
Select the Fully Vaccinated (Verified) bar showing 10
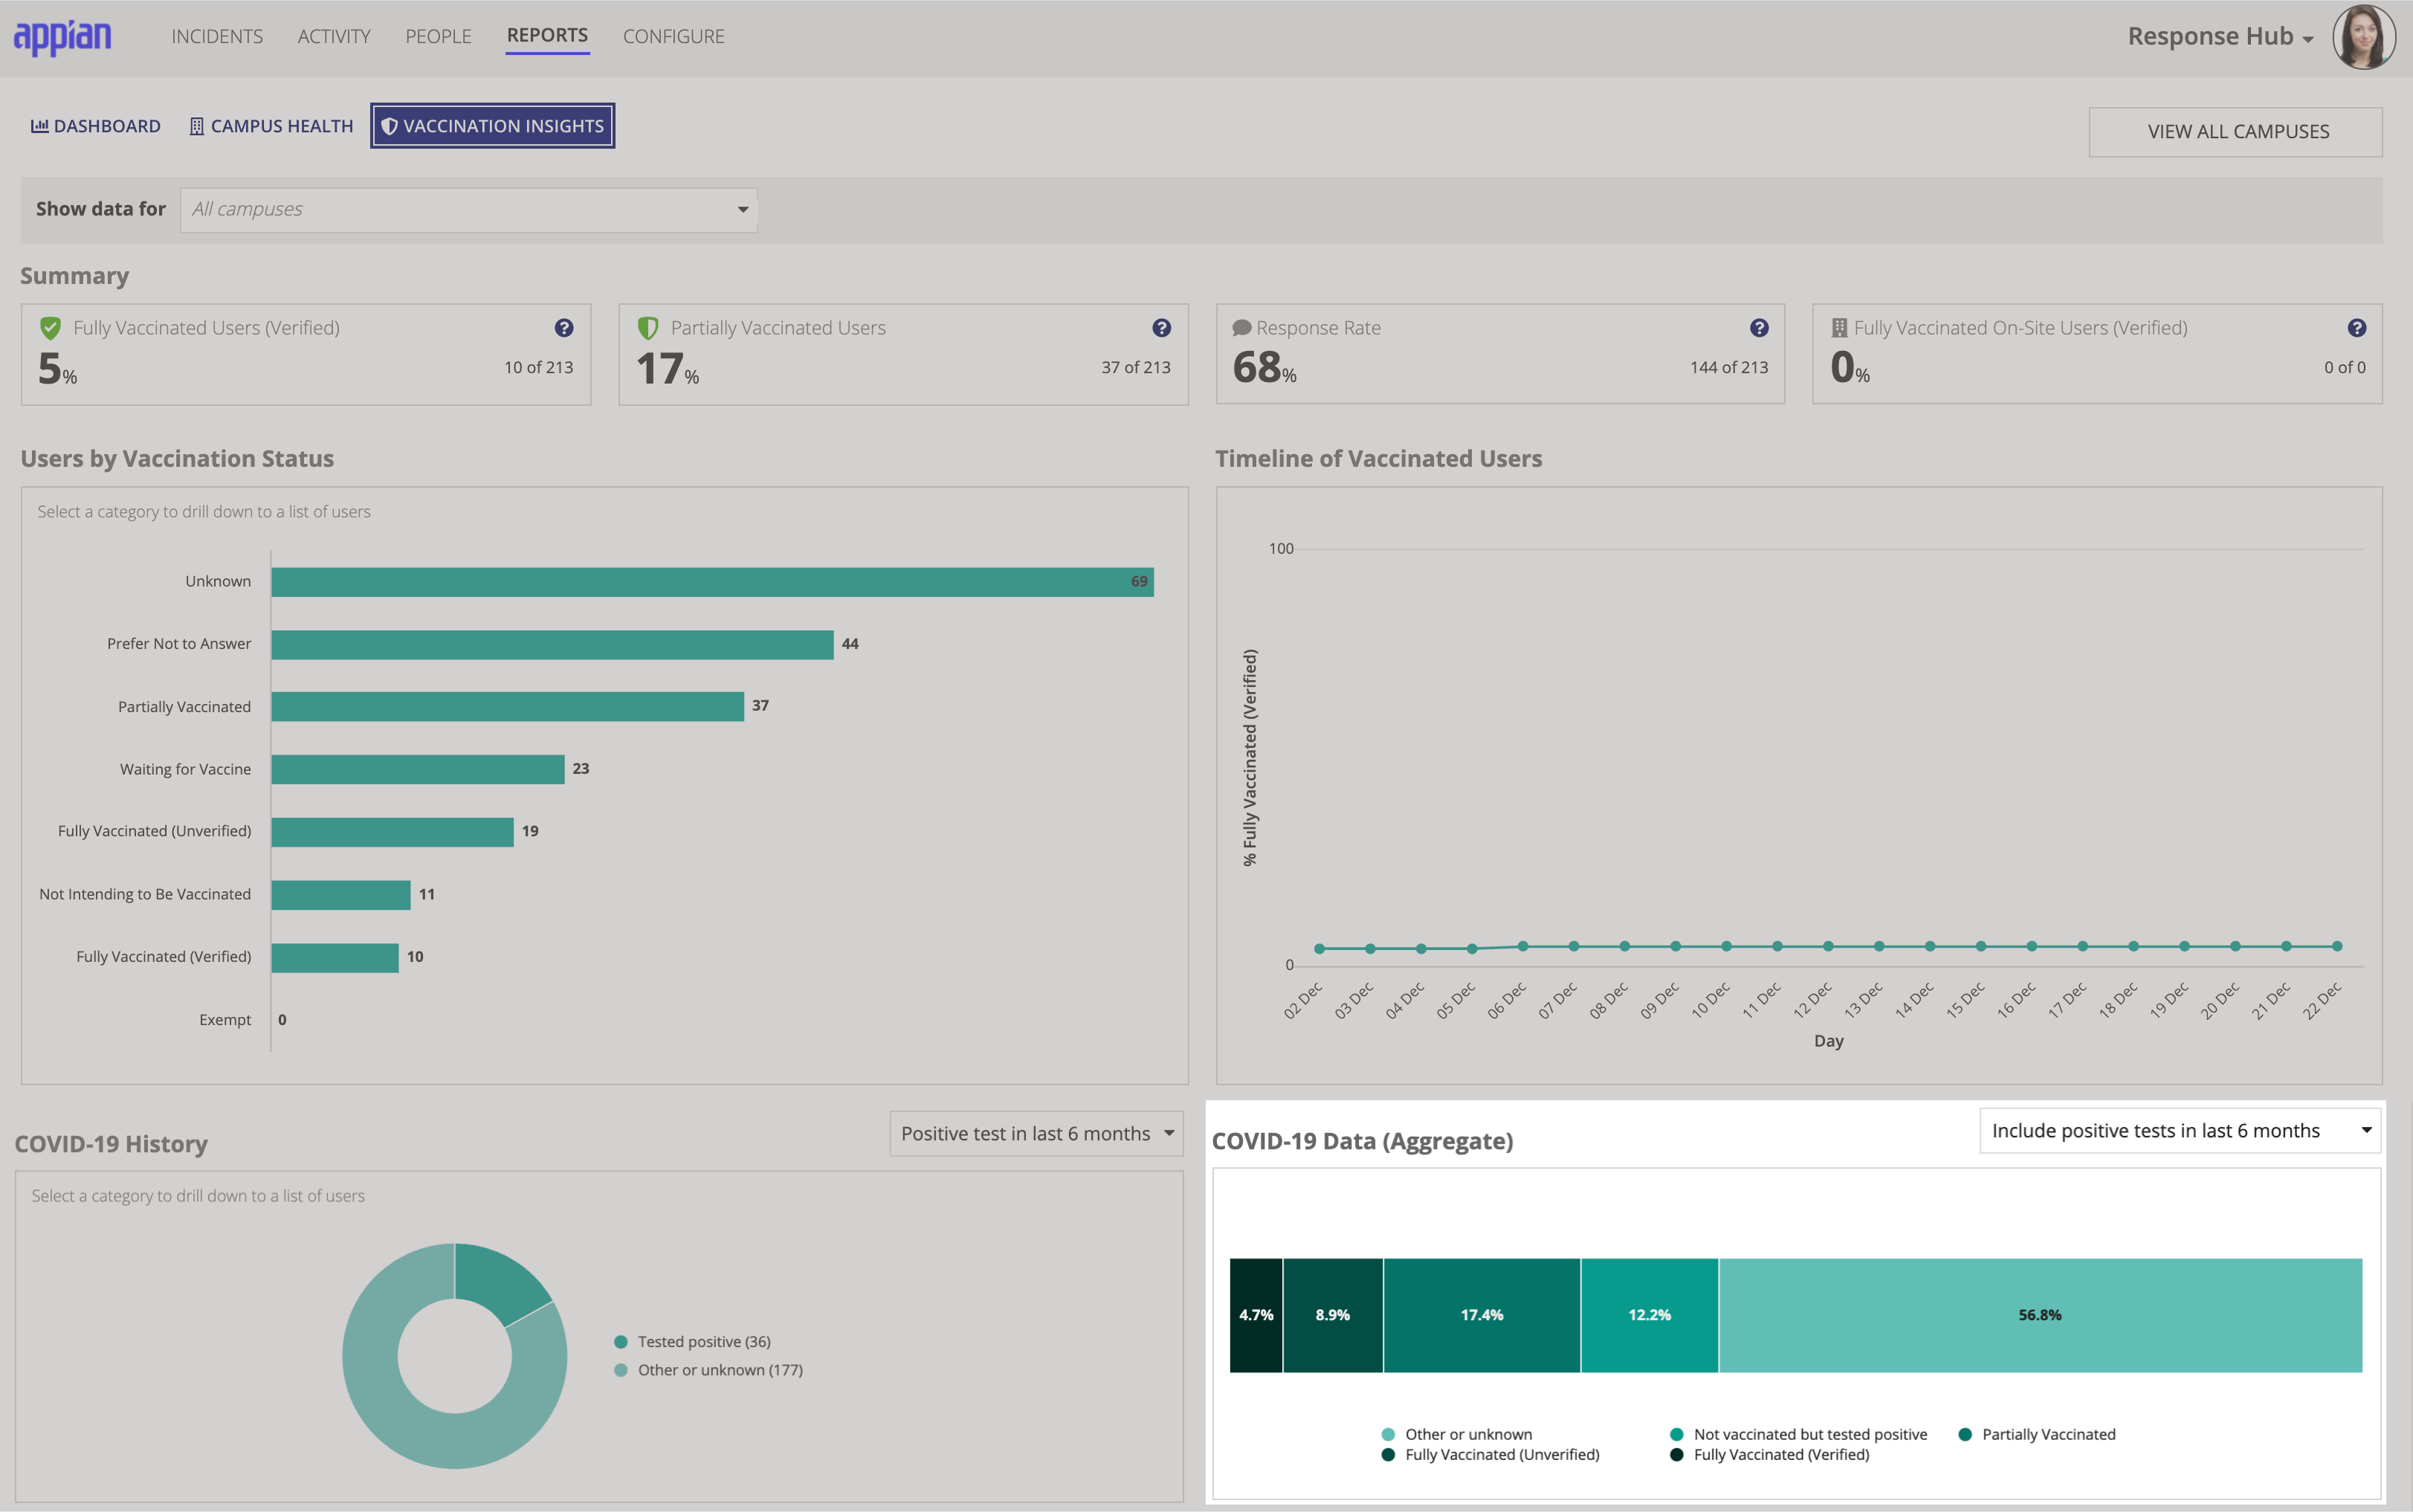tap(335, 957)
